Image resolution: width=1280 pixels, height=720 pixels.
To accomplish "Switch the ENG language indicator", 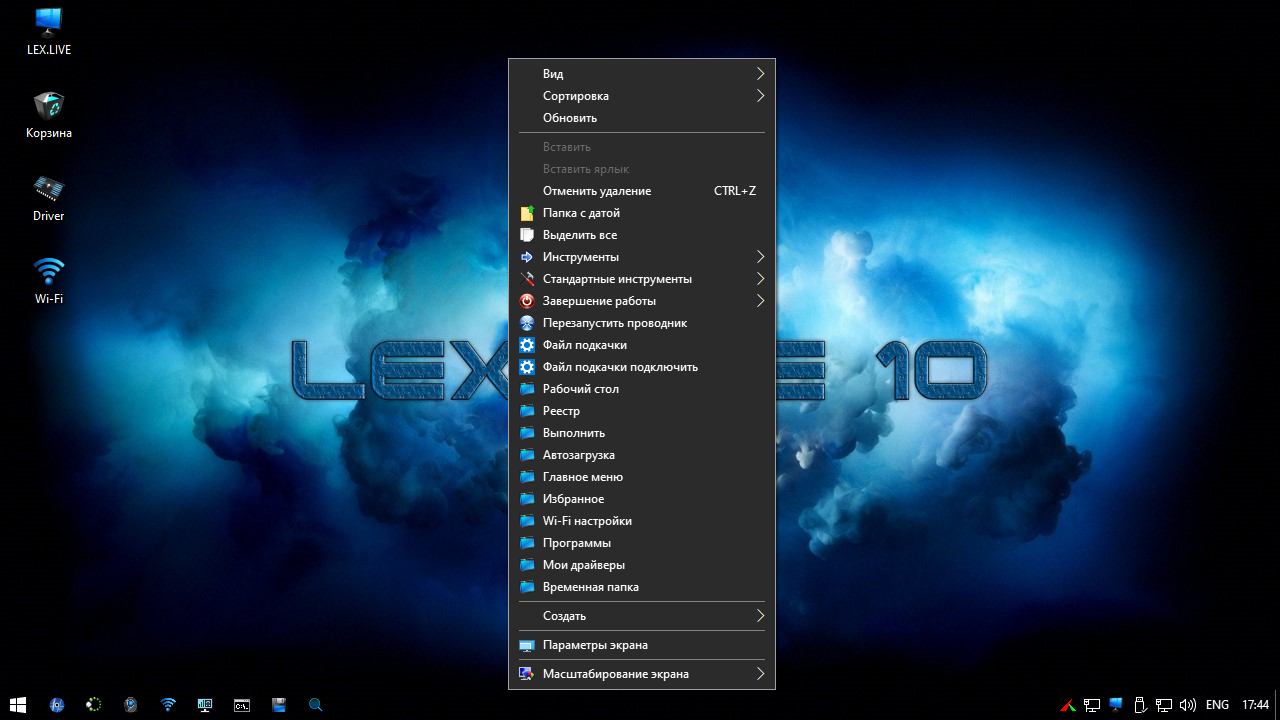I will click(1217, 705).
